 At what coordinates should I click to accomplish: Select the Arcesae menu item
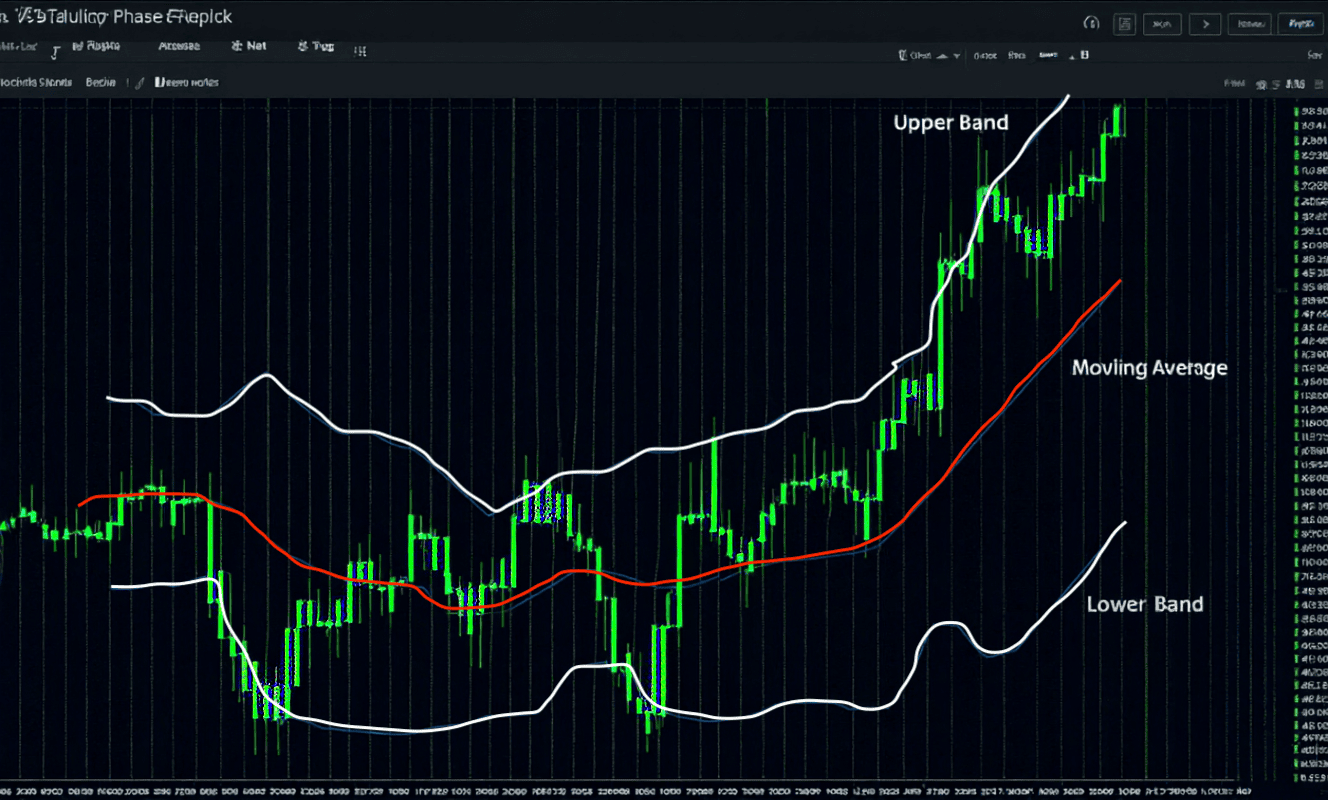point(179,46)
